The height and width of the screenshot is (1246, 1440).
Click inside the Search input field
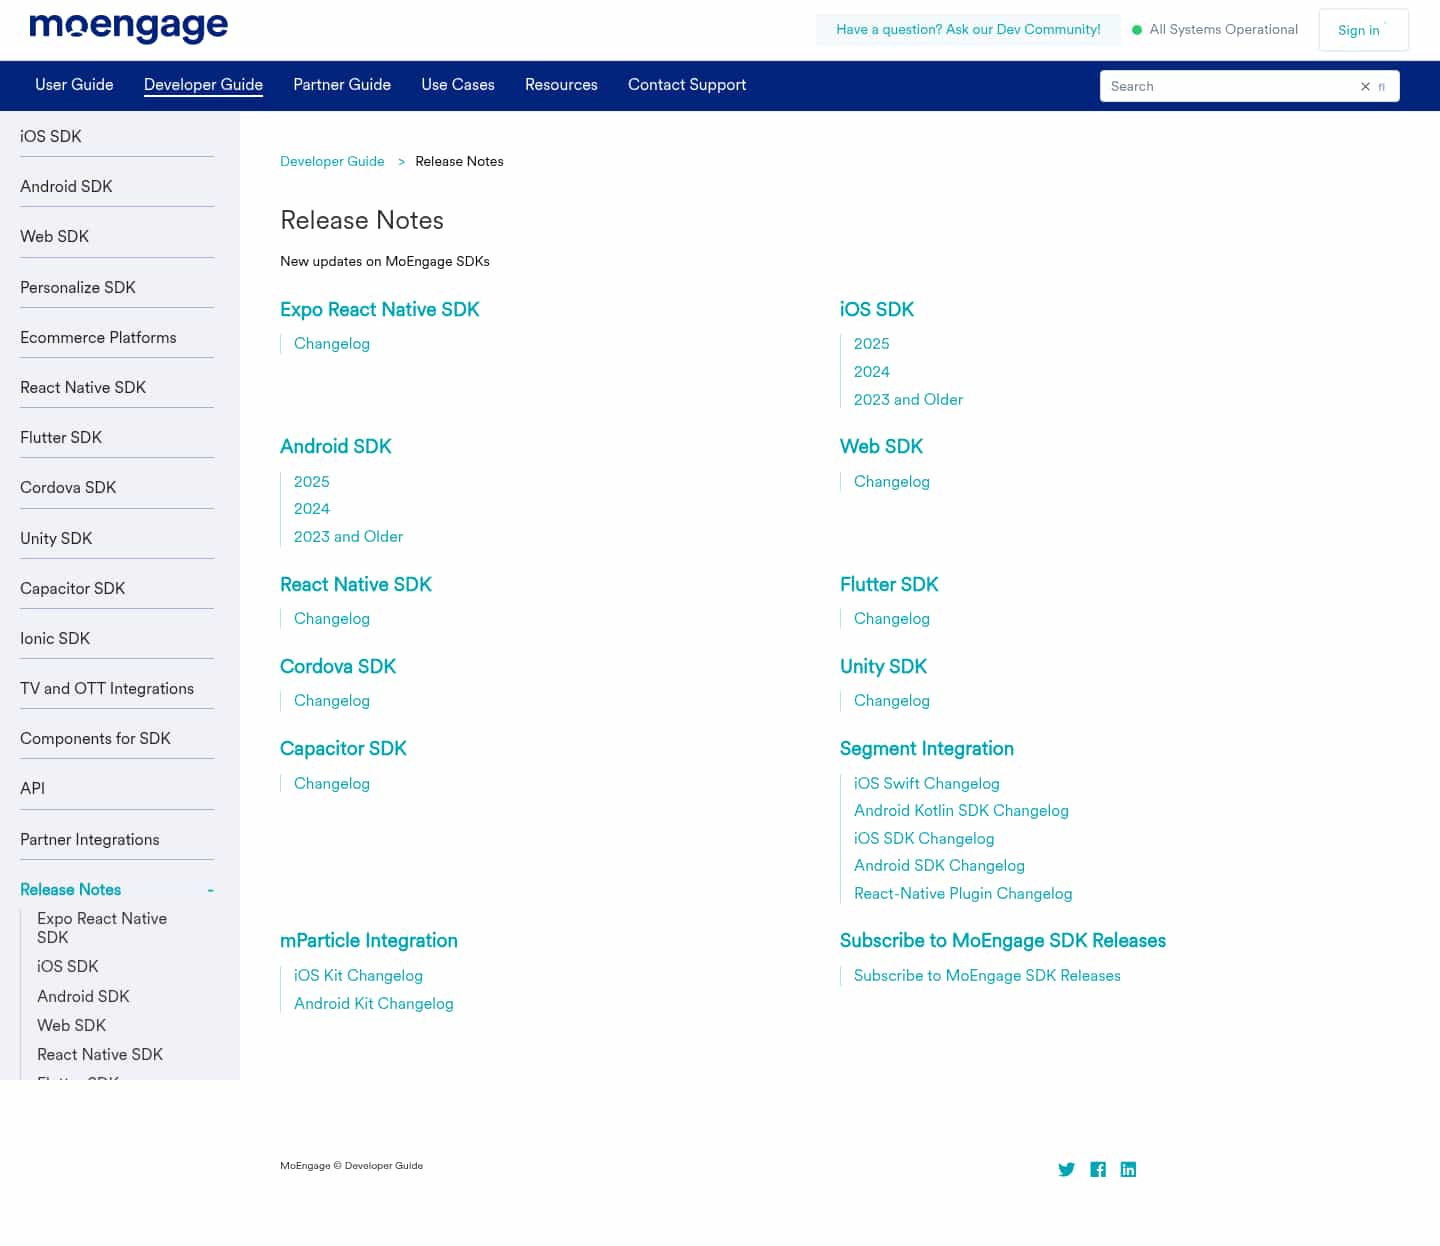[1220, 86]
